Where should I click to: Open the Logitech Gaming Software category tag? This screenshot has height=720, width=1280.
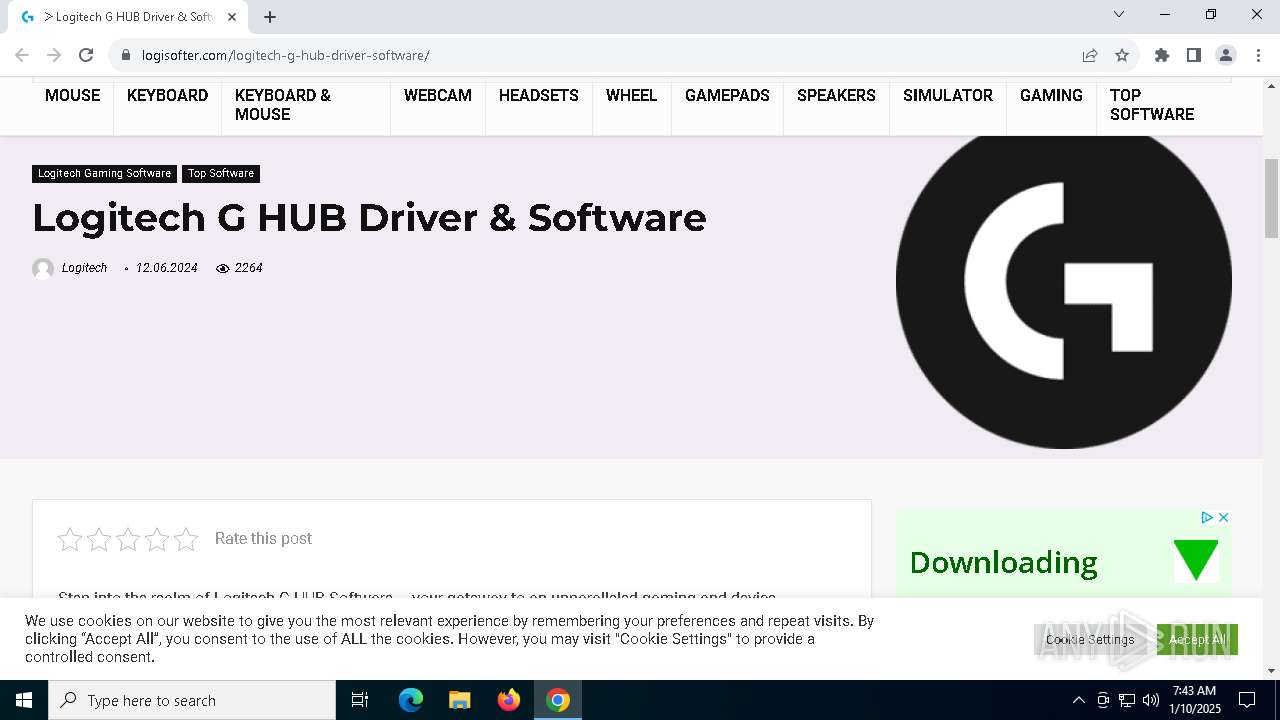pyautogui.click(x=104, y=174)
